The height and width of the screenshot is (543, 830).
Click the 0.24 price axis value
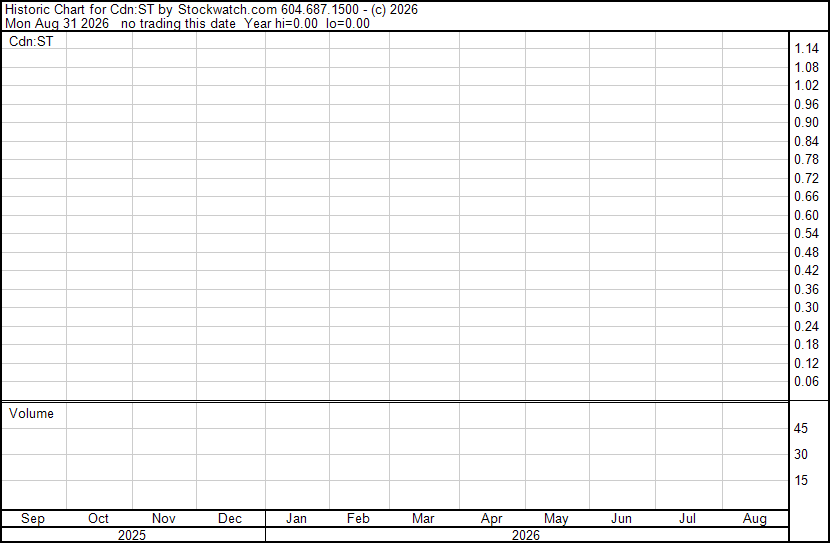(x=807, y=327)
